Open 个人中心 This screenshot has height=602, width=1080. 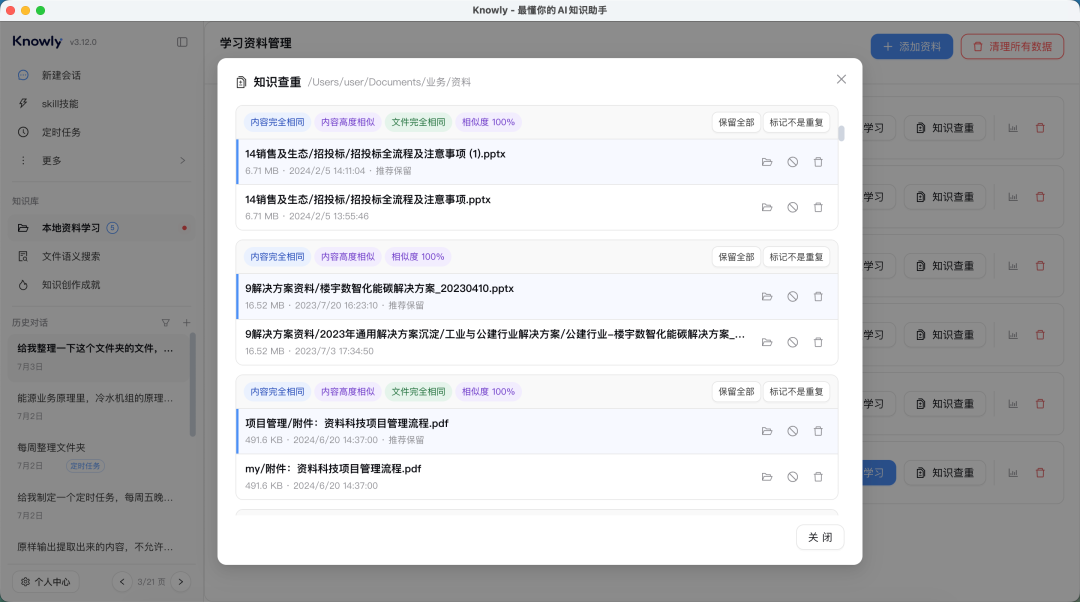[x=46, y=582]
